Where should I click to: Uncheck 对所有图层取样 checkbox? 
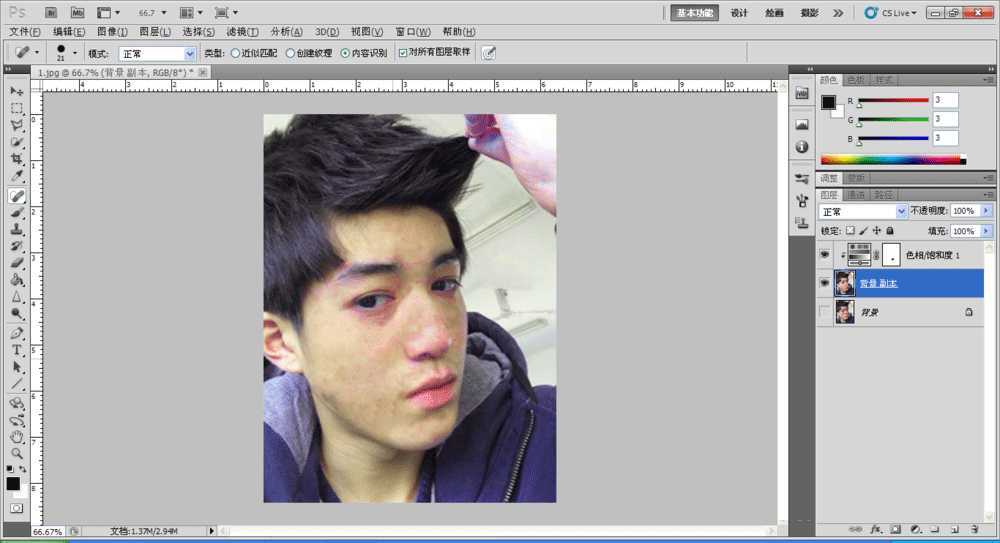[403, 53]
